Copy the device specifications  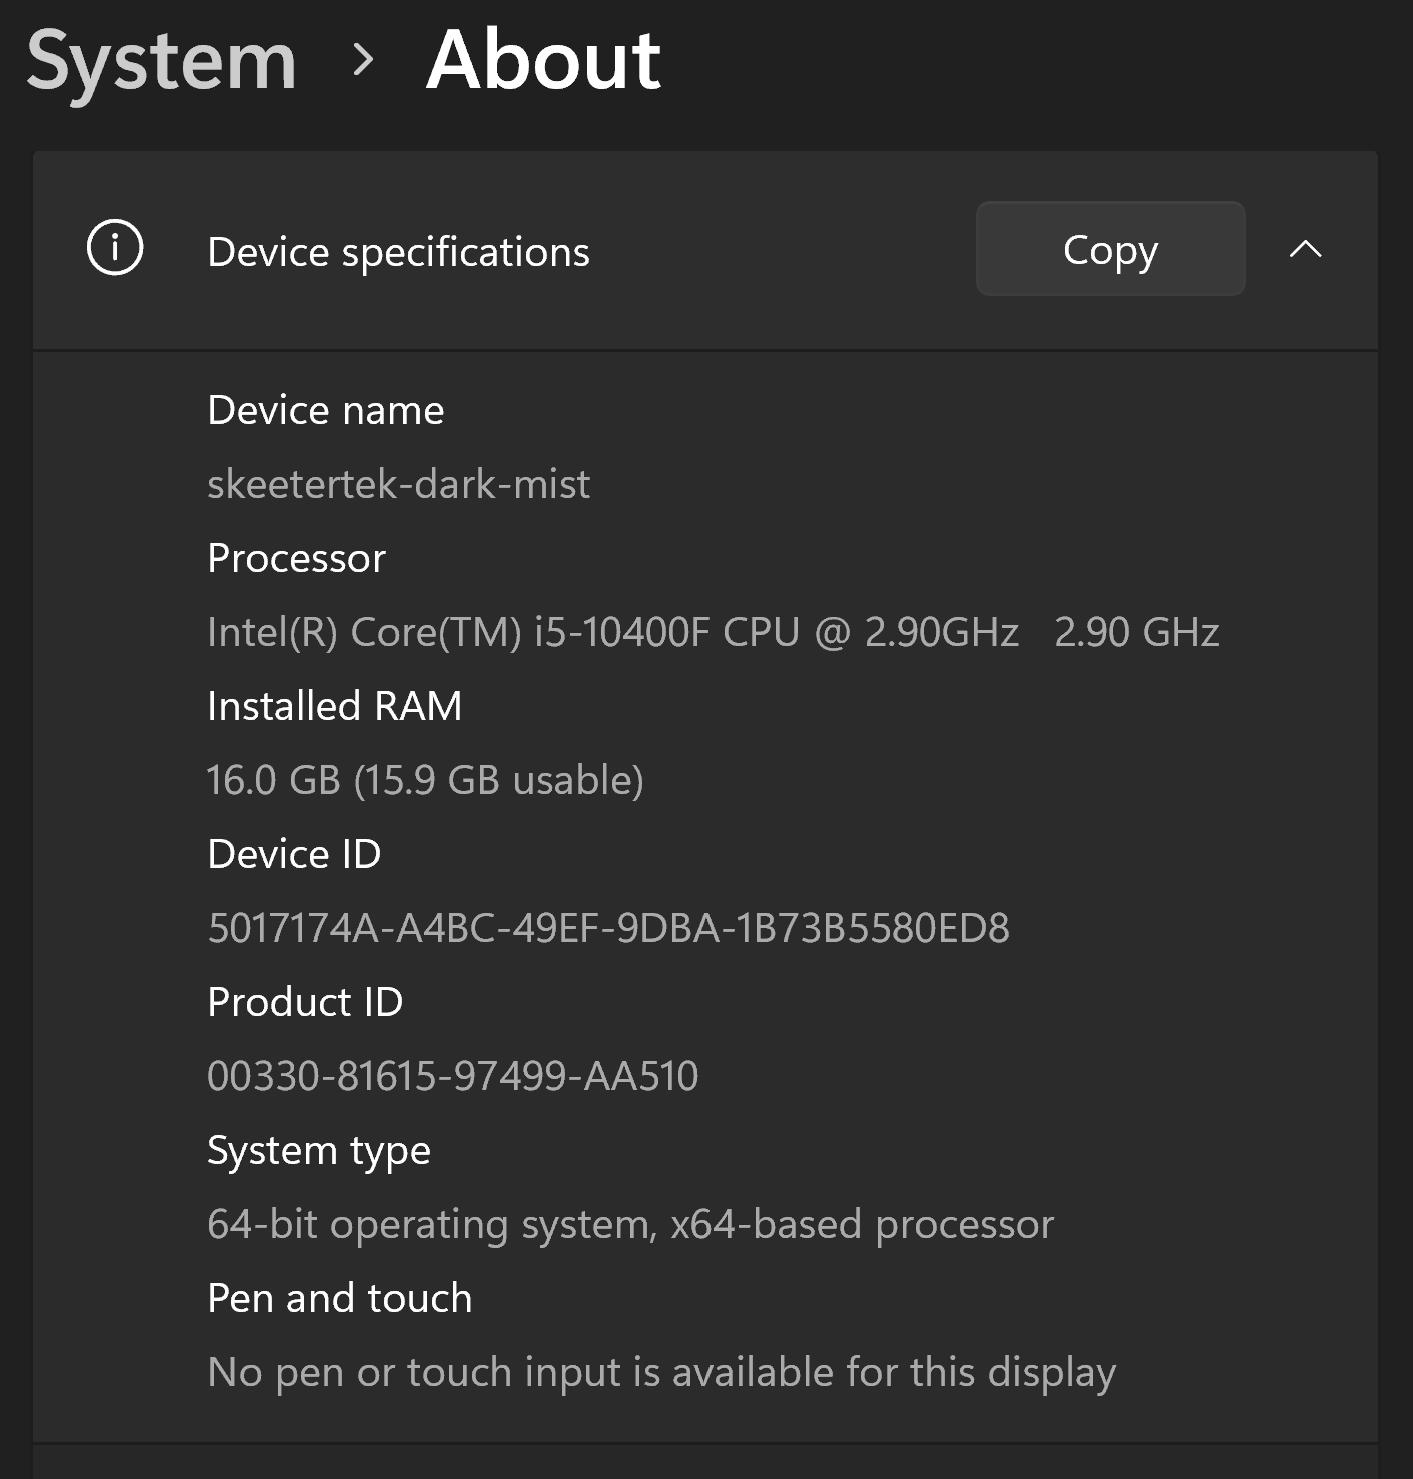coord(1110,250)
